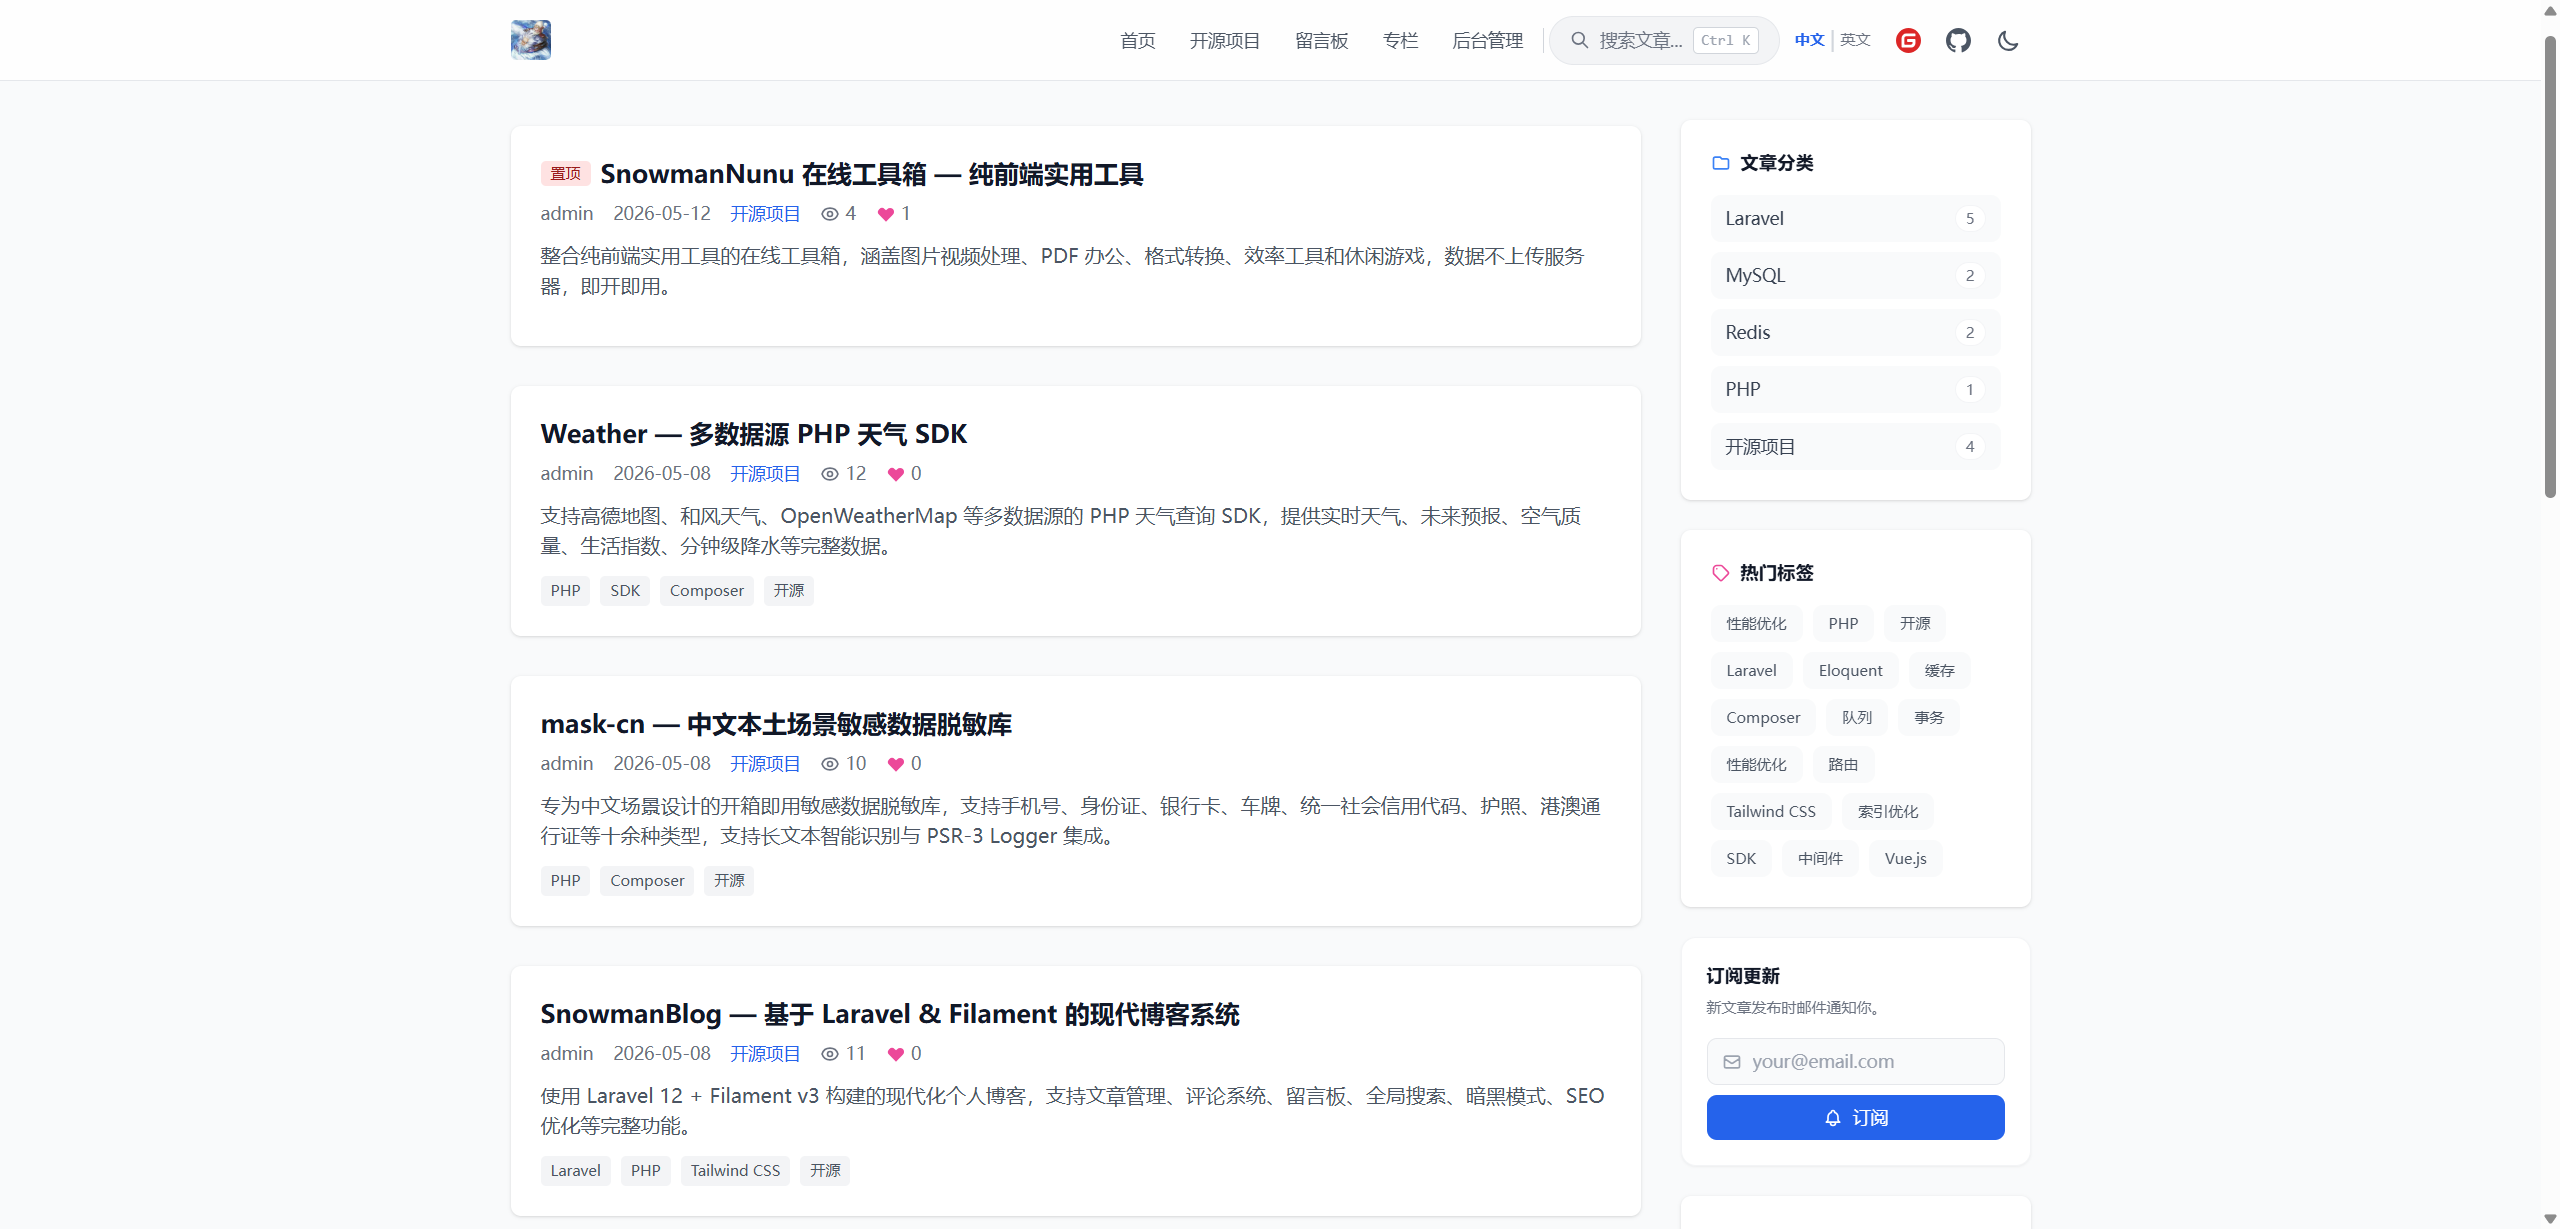The image size is (2560, 1229).
Task: Open SnowmanNunu 在线工具箱 article title
Action: tap(871, 174)
